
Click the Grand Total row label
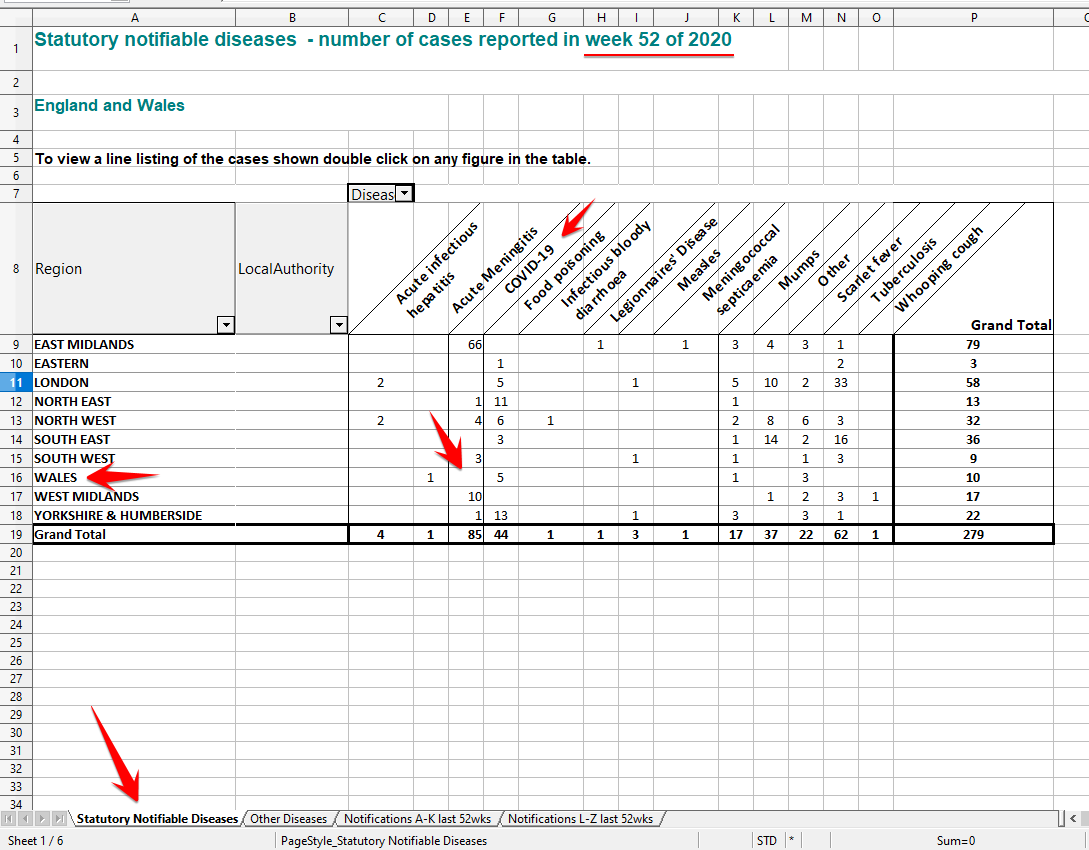click(x=70, y=535)
